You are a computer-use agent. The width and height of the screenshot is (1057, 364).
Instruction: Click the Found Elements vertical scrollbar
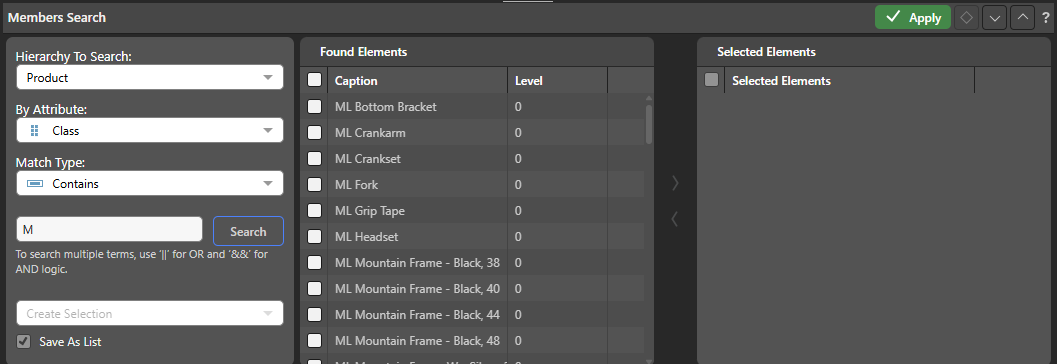649,124
